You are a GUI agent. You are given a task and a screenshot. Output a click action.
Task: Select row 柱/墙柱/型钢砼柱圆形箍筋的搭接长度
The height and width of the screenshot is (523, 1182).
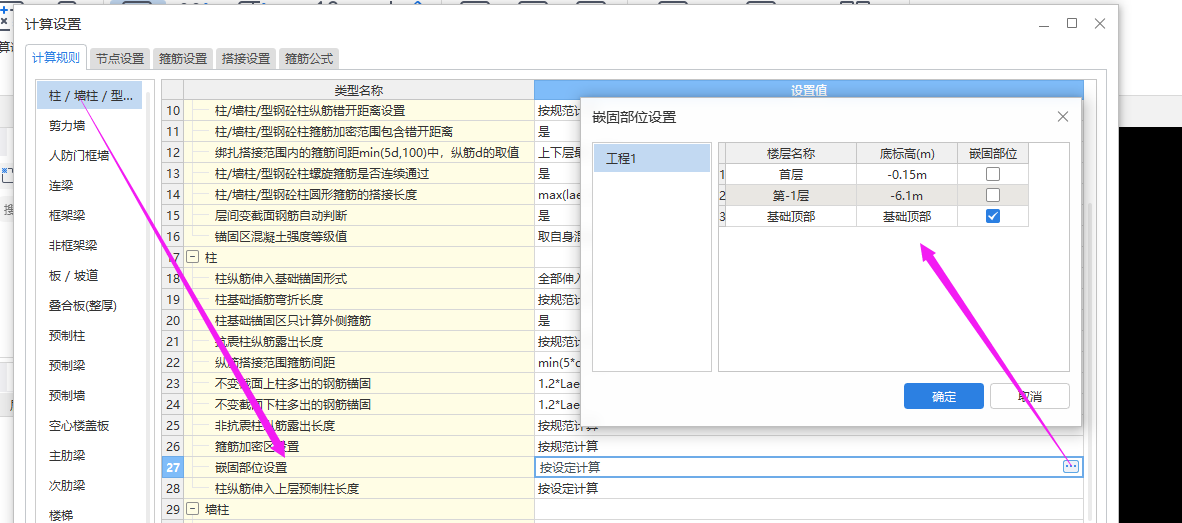[x=359, y=194]
